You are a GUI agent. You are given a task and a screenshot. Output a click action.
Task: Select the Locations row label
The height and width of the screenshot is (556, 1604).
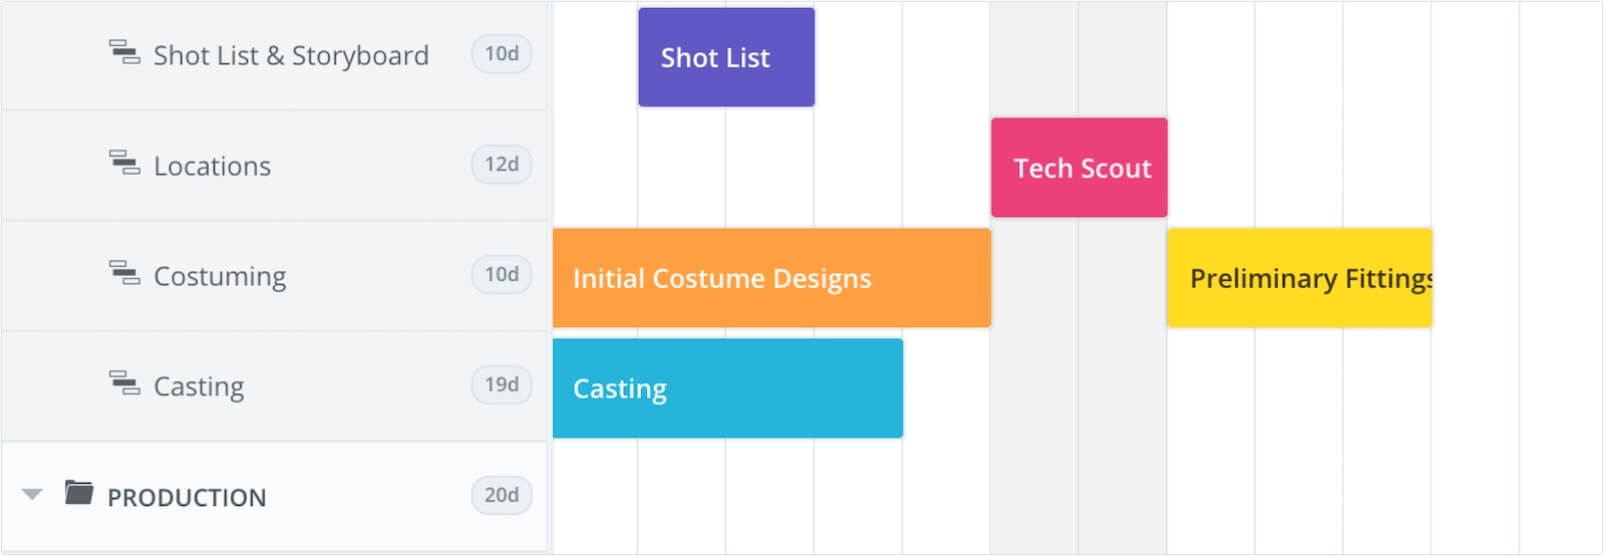[212, 166]
